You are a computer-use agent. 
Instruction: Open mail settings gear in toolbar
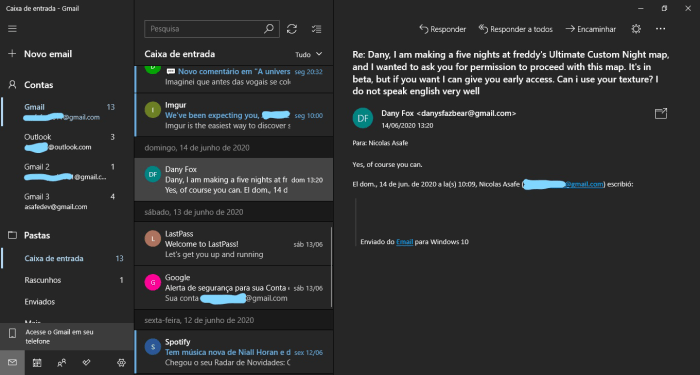click(636, 29)
